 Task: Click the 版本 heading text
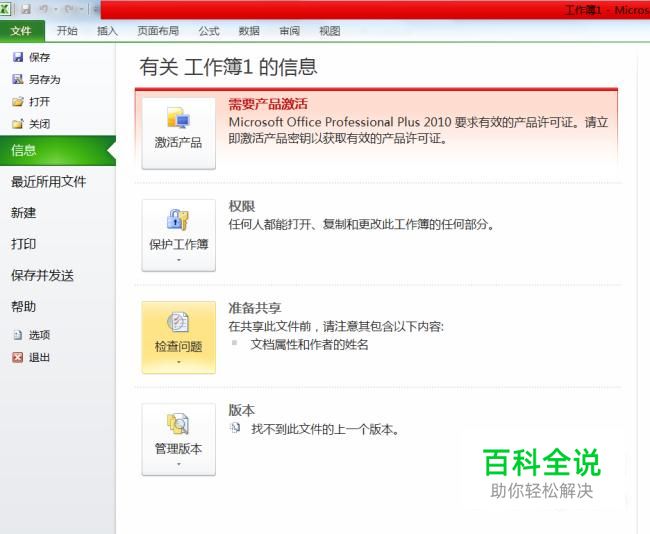pos(242,410)
